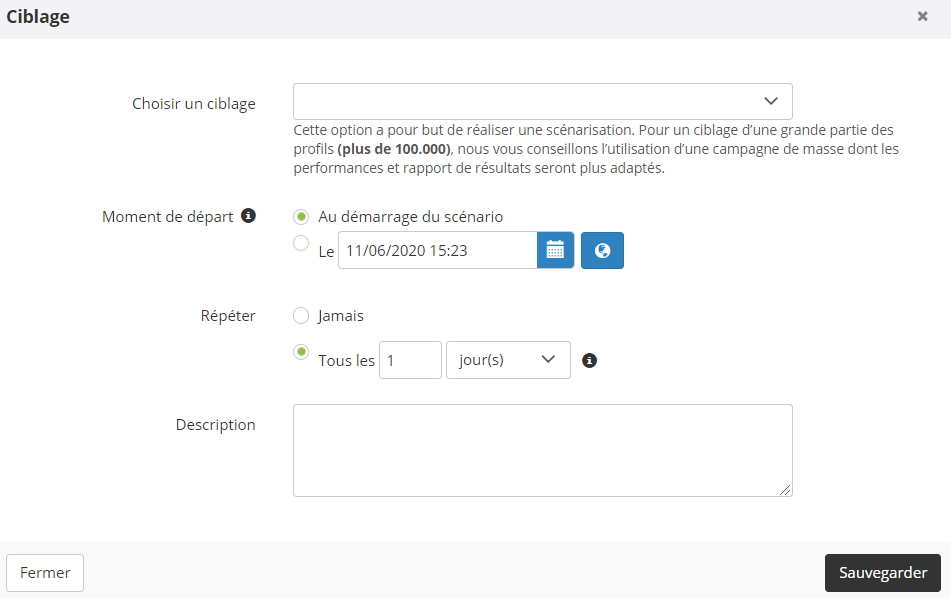Open the calendar date picker icon

(555, 250)
